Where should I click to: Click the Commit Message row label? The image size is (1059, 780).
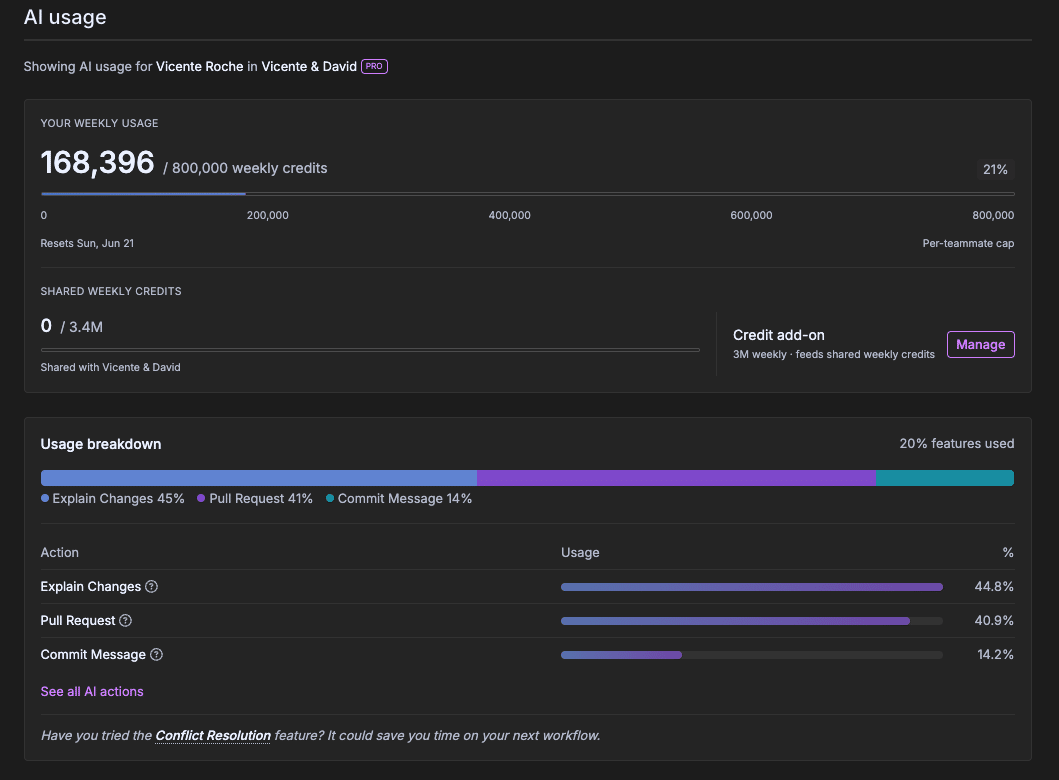(x=93, y=654)
